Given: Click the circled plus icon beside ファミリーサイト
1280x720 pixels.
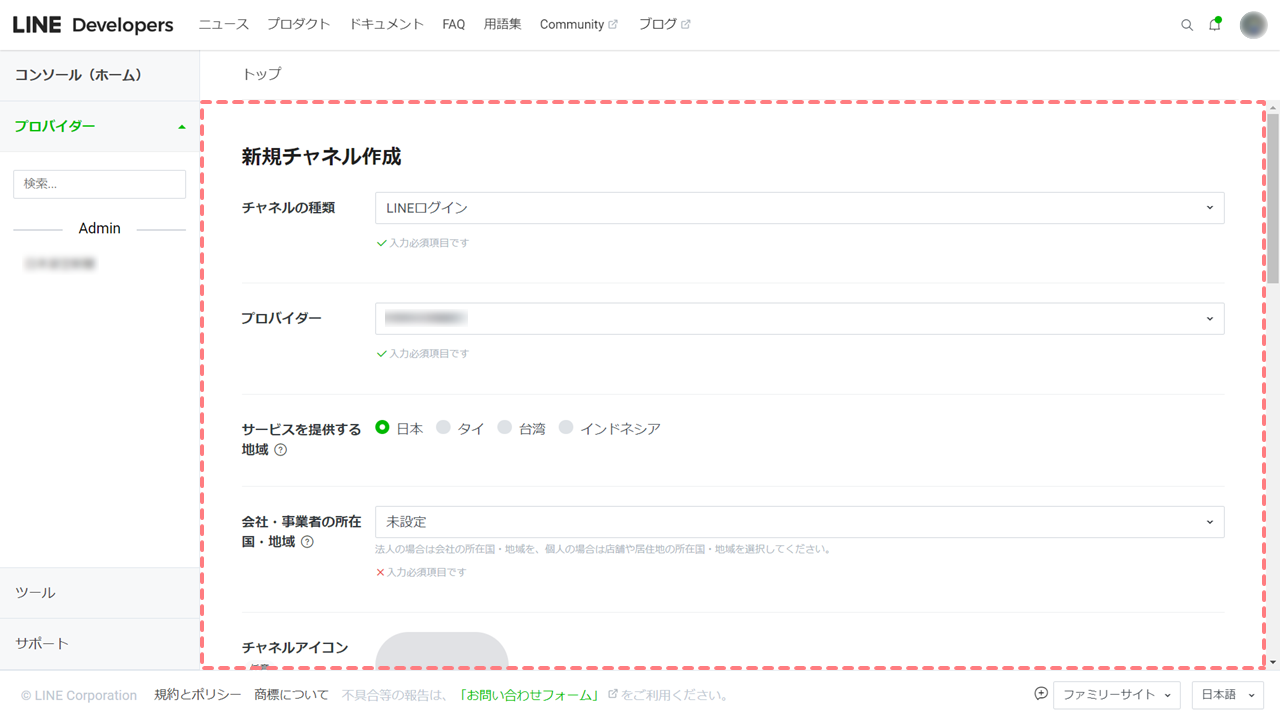Looking at the screenshot, I should [1041, 694].
